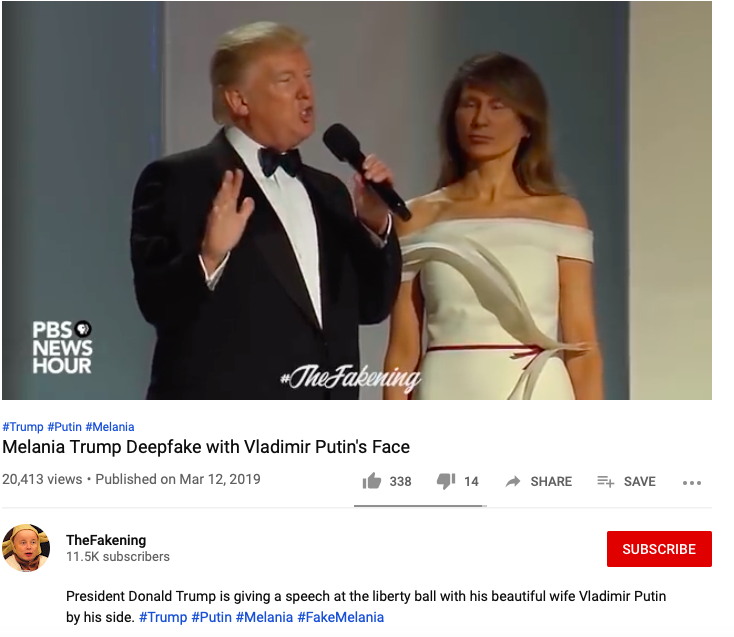
Task: Click the #Putin hashtag in description
Action: pos(212,617)
